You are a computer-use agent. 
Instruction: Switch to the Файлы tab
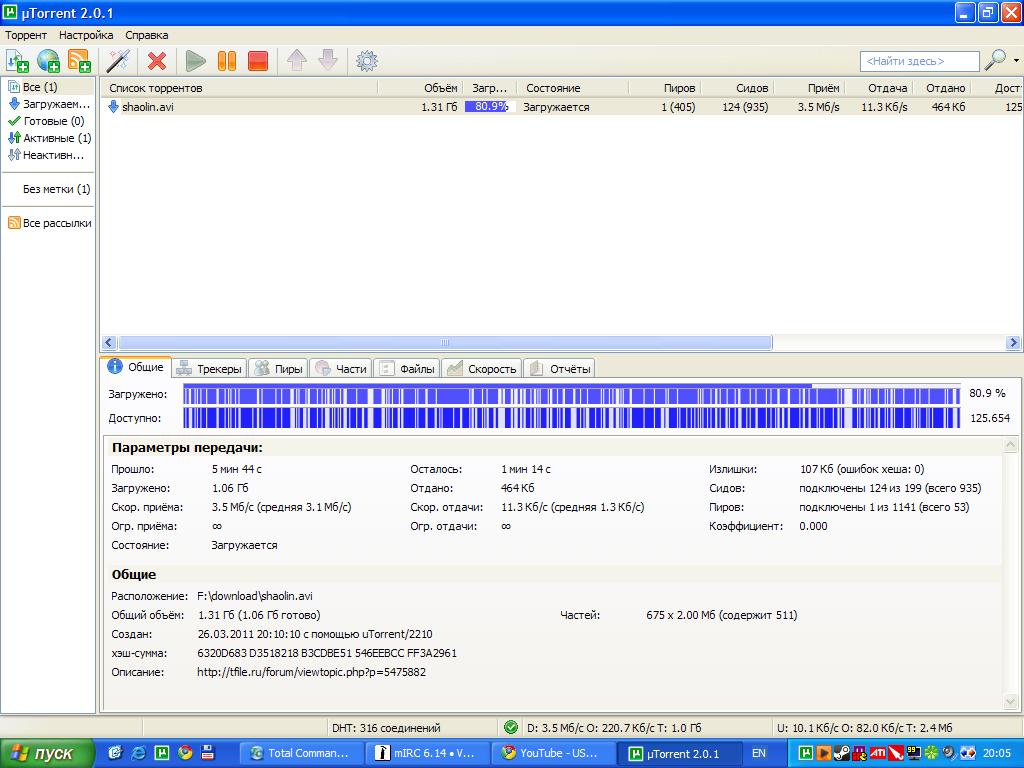coord(407,369)
